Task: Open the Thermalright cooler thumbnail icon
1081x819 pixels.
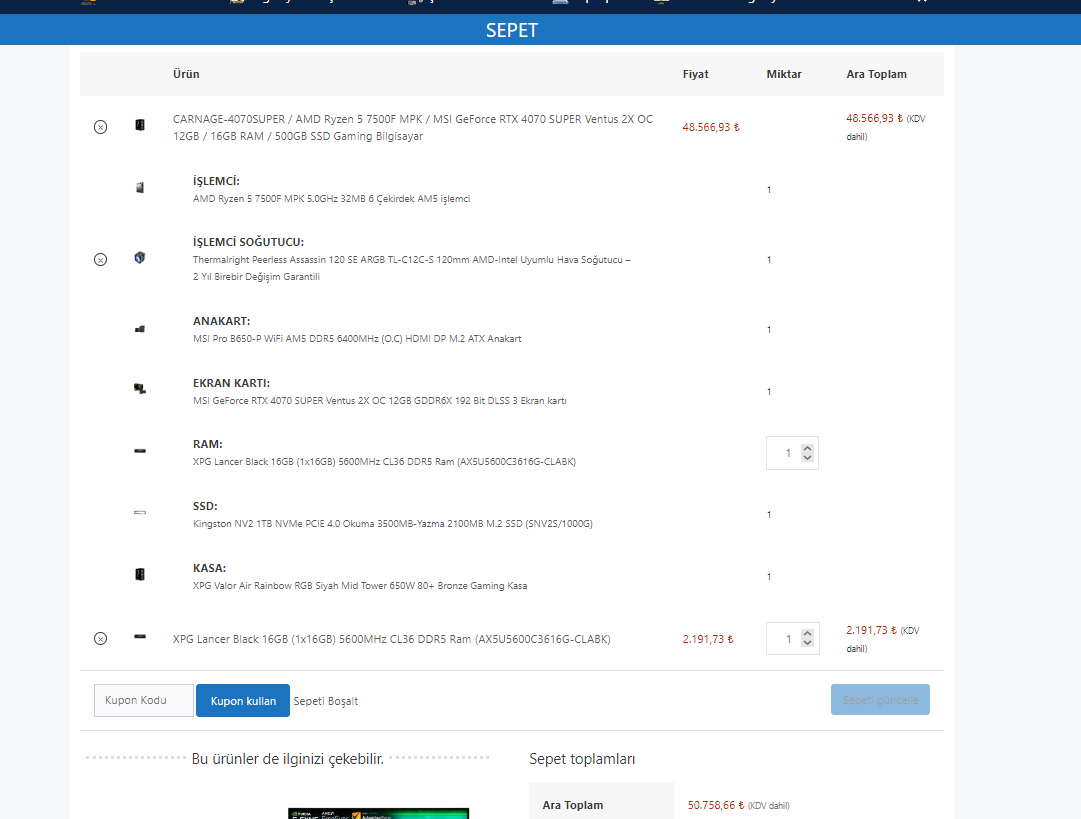Action: [x=140, y=258]
